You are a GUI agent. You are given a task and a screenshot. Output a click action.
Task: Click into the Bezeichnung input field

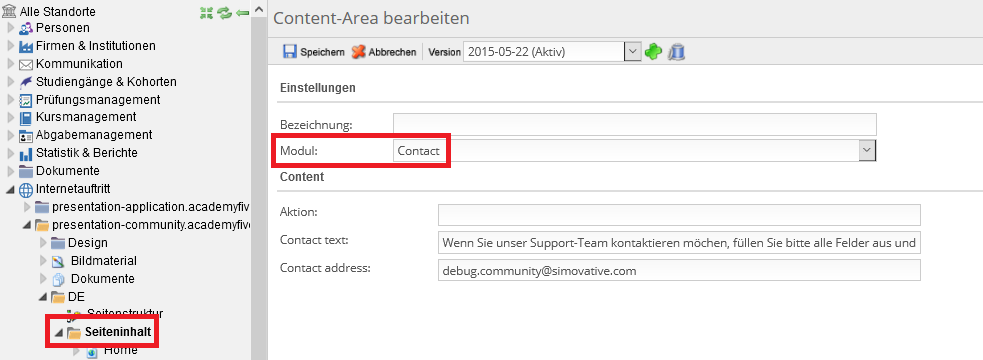634,124
